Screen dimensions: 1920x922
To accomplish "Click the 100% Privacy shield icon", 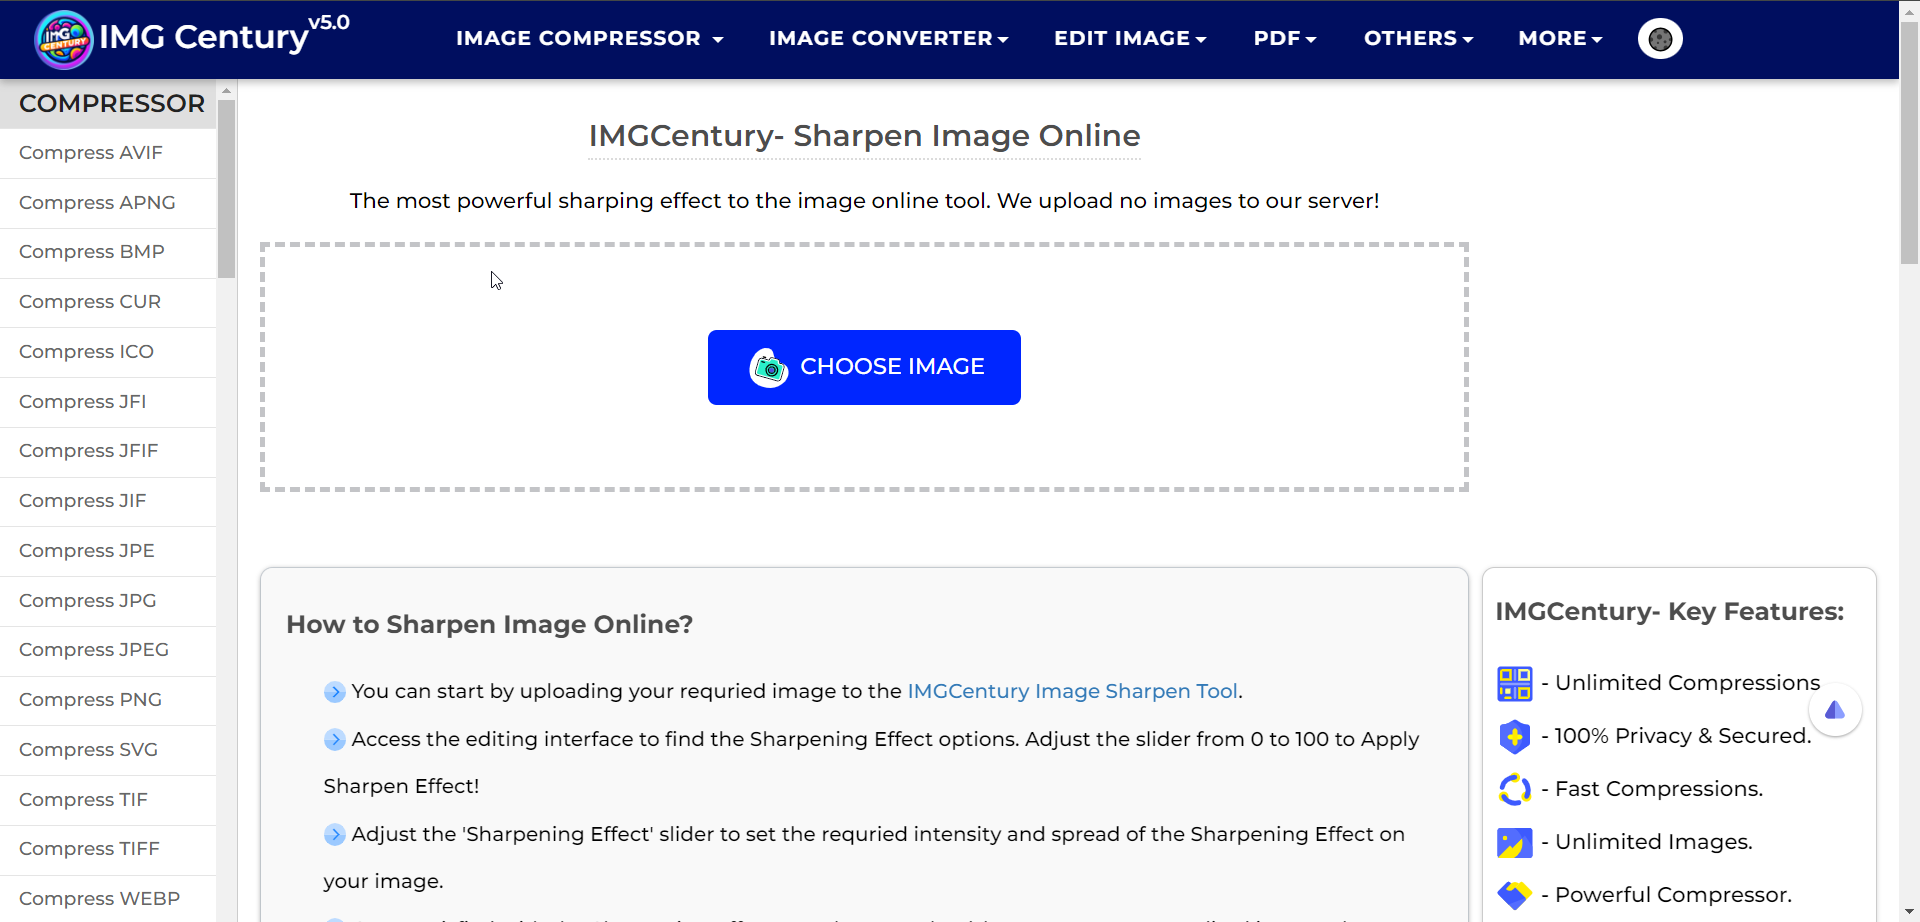I will coord(1515,737).
